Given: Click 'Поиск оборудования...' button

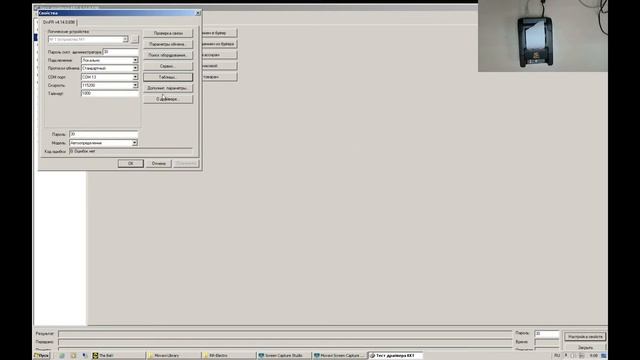Looking at the screenshot, I should pos(168,55).
